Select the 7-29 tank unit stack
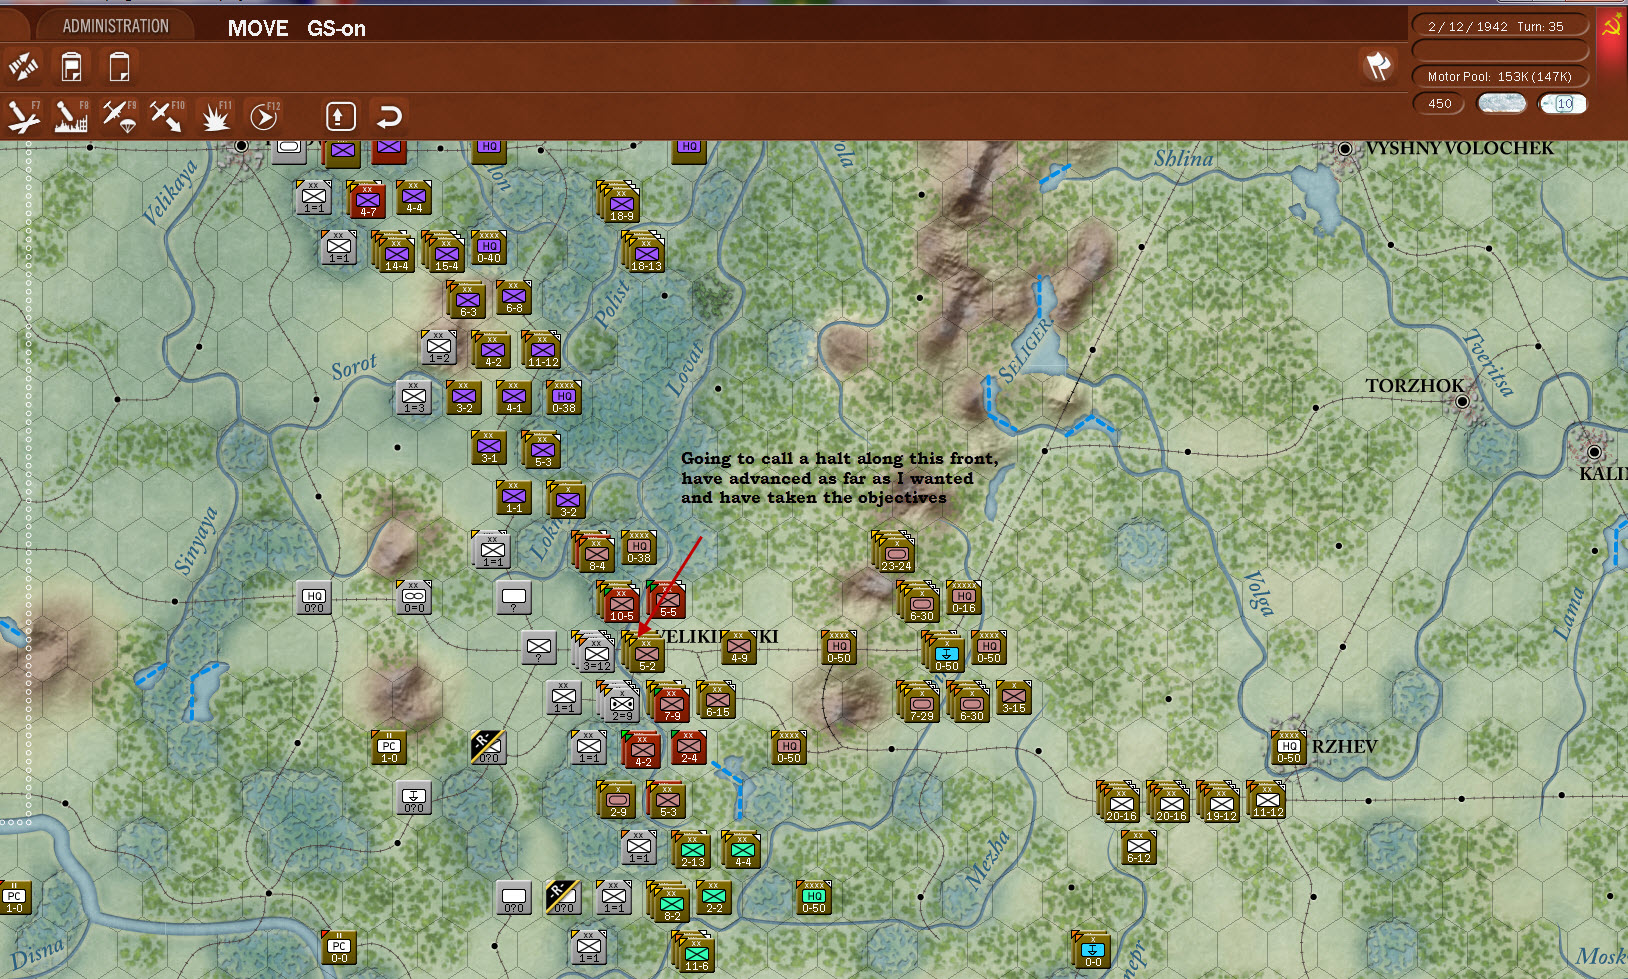 (919, 701)
